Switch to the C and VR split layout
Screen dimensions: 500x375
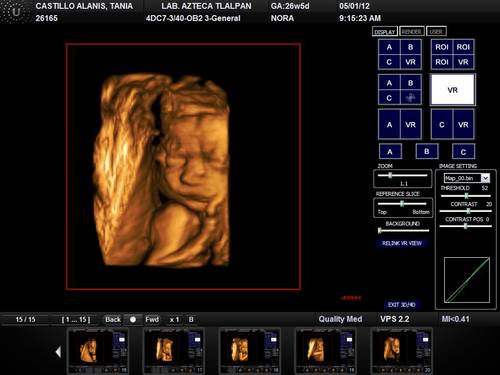coord(453,124)
